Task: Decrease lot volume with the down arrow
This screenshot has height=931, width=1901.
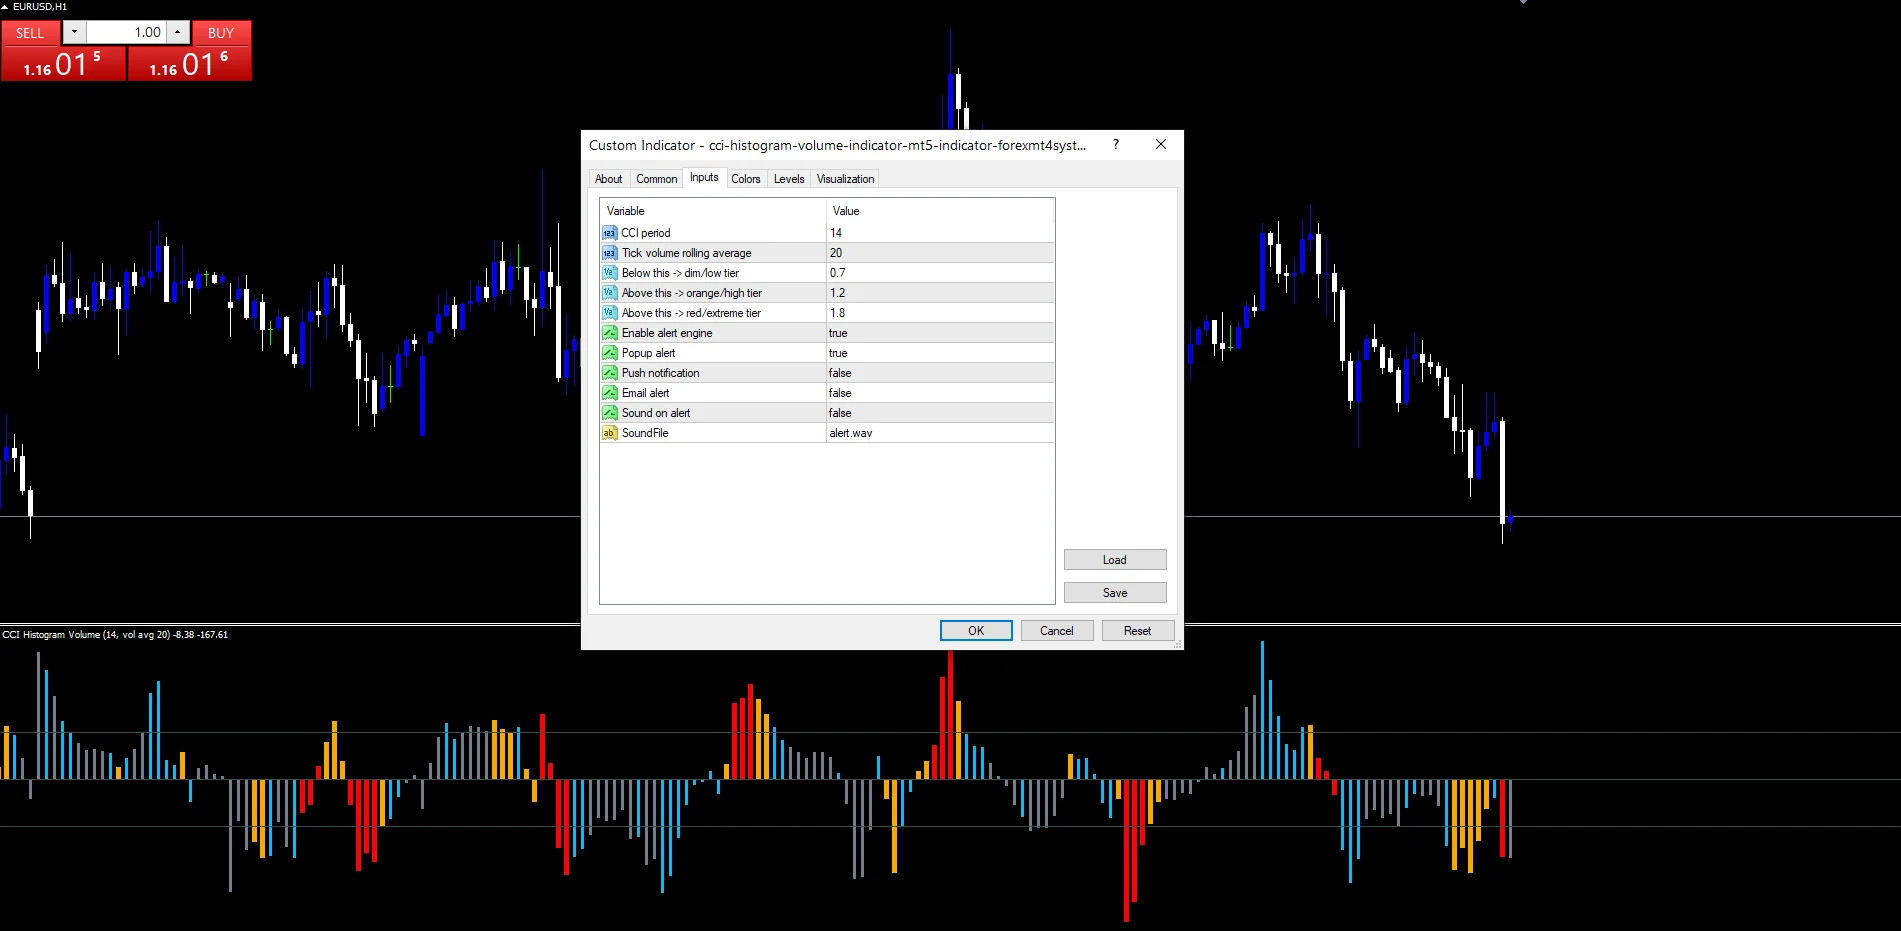Action: 74,33
